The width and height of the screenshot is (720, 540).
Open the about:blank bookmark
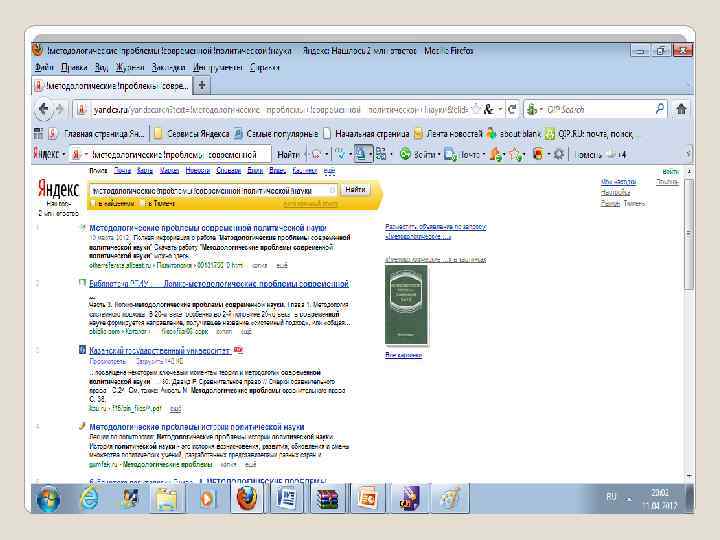513,134
